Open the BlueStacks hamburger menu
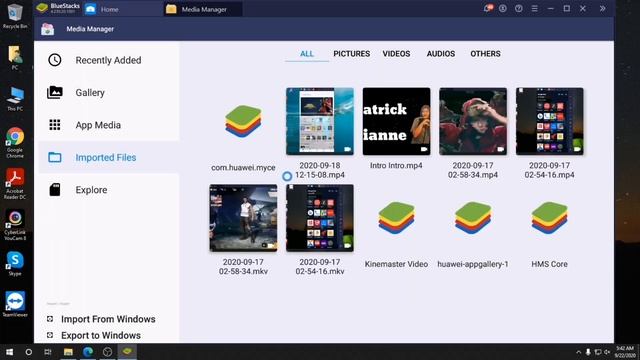The width and height of the screenshot is (640, 360). pos(534,8)
